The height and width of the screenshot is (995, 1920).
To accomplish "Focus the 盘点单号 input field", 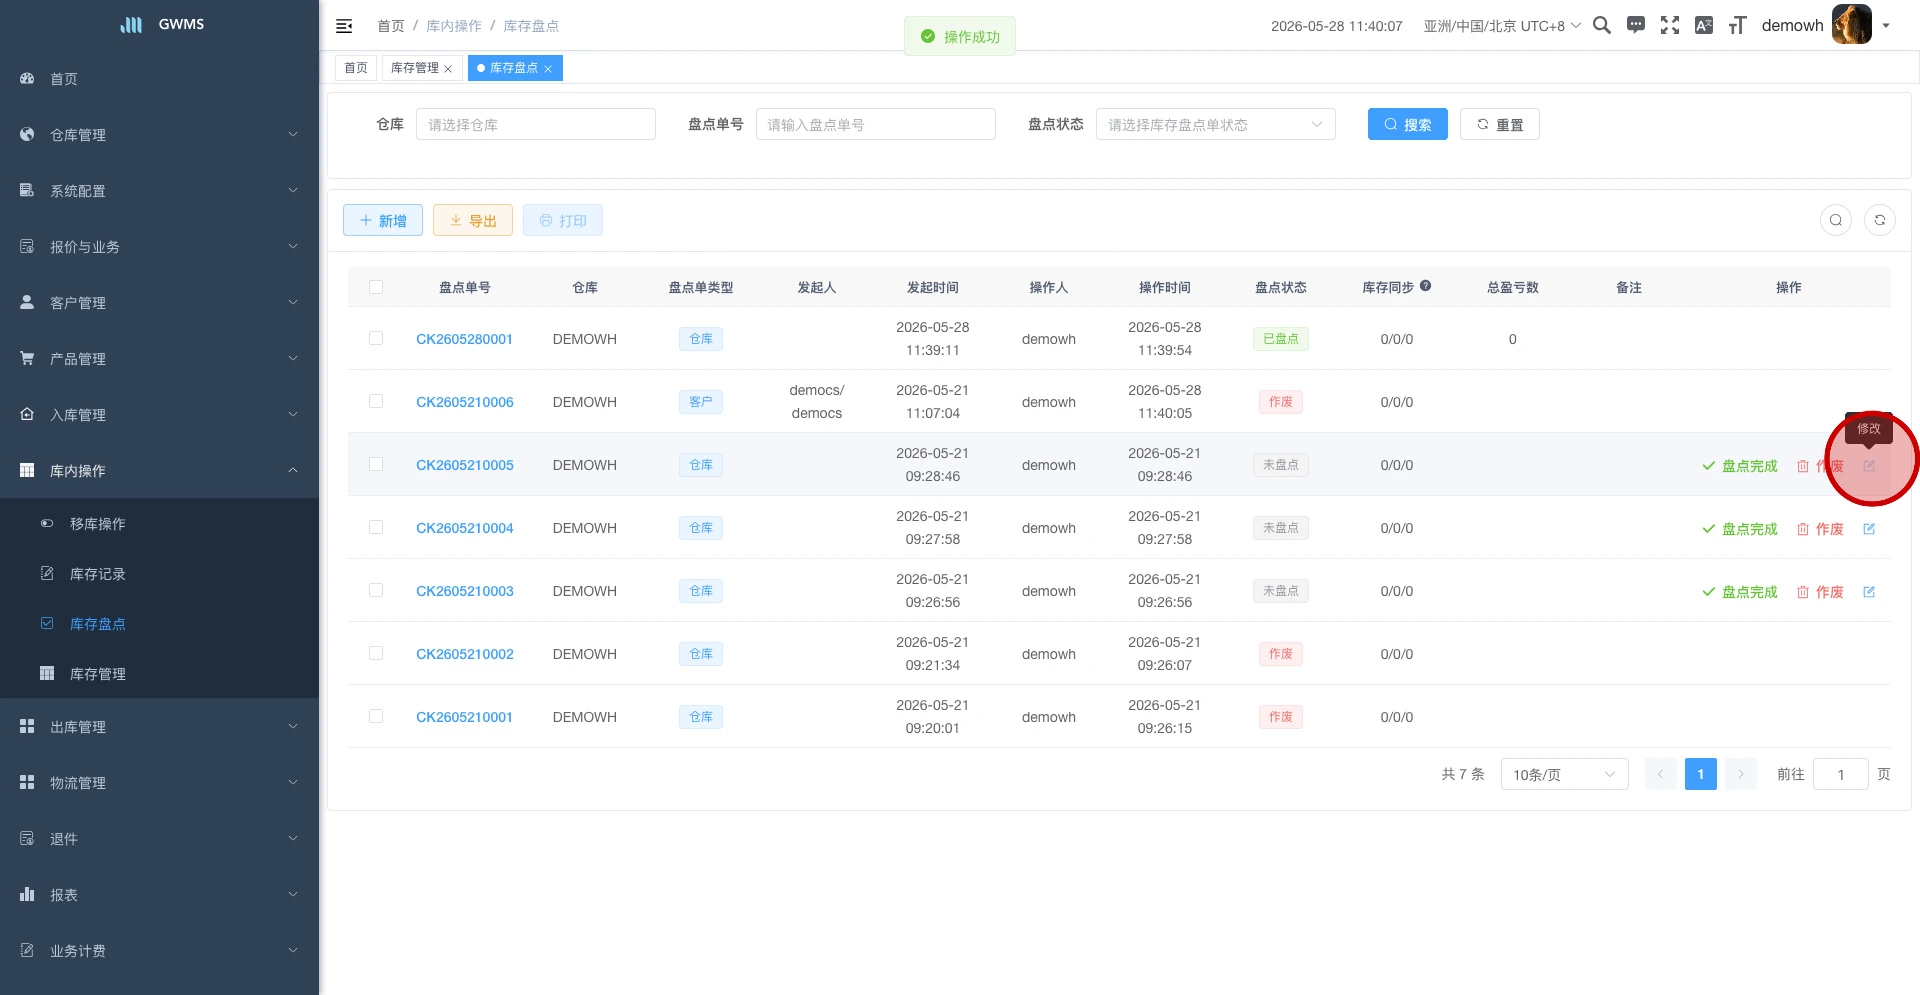I will point(875,124).
